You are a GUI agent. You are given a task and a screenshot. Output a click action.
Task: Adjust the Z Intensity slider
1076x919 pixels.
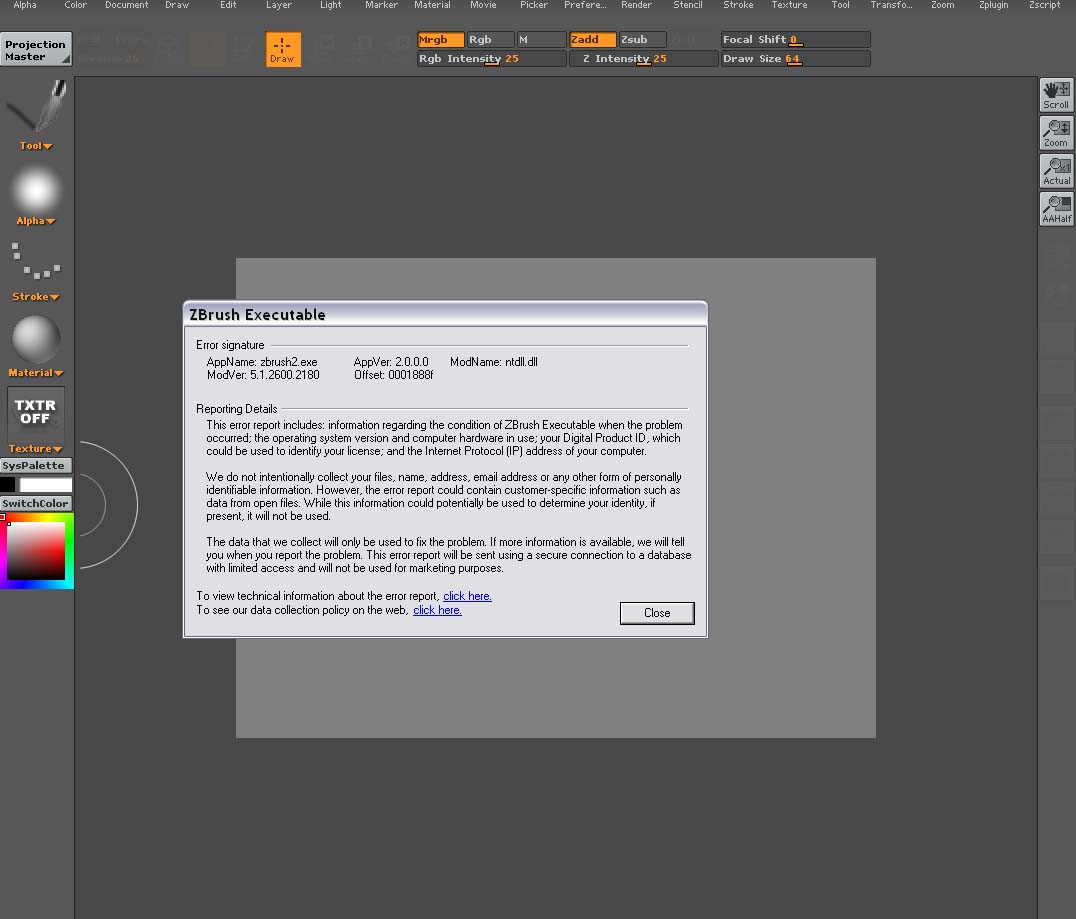[644, 59]
